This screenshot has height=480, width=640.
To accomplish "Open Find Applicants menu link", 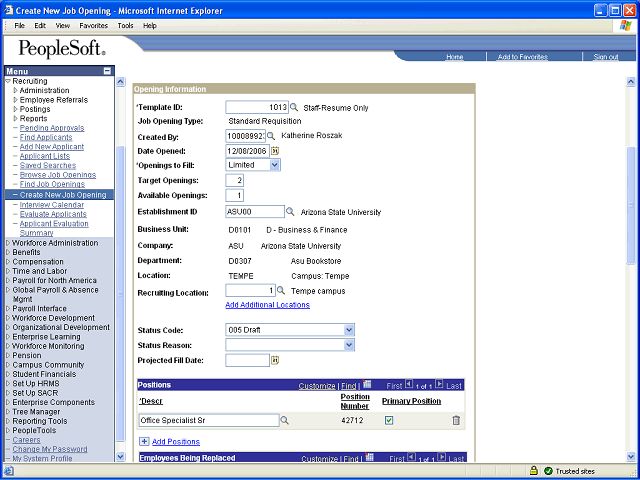I will (x=46, y=137).
